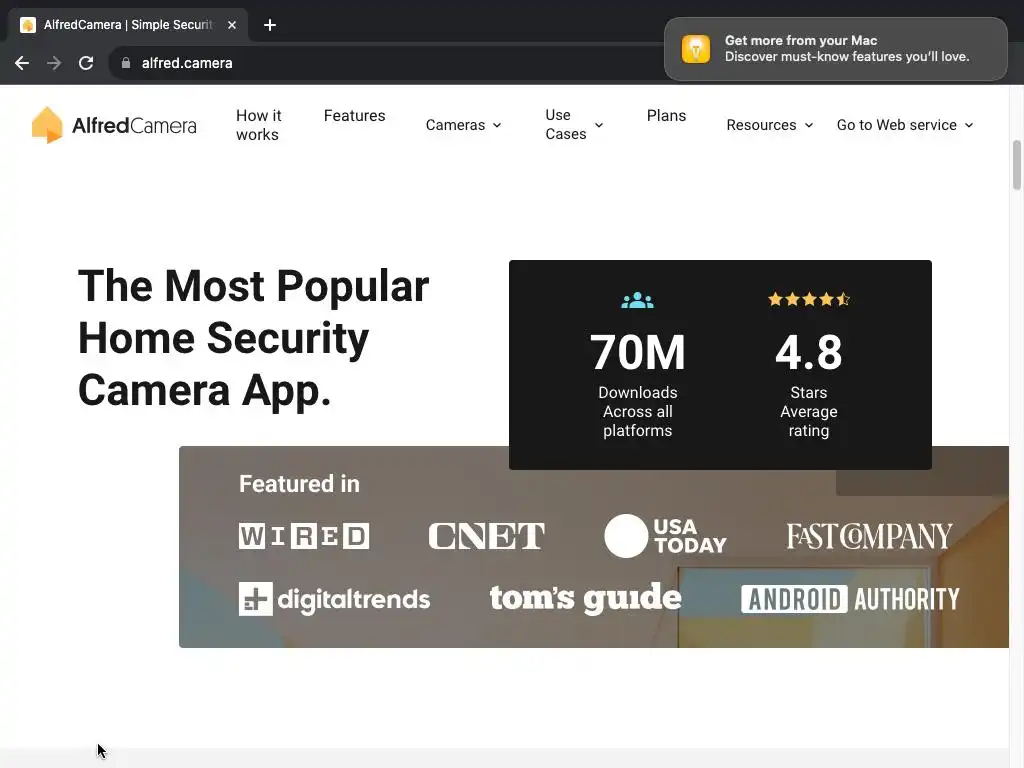Click the star rating icons
Image resolution: width=1024 pixels, height=768 pixels.
[808, 299]
